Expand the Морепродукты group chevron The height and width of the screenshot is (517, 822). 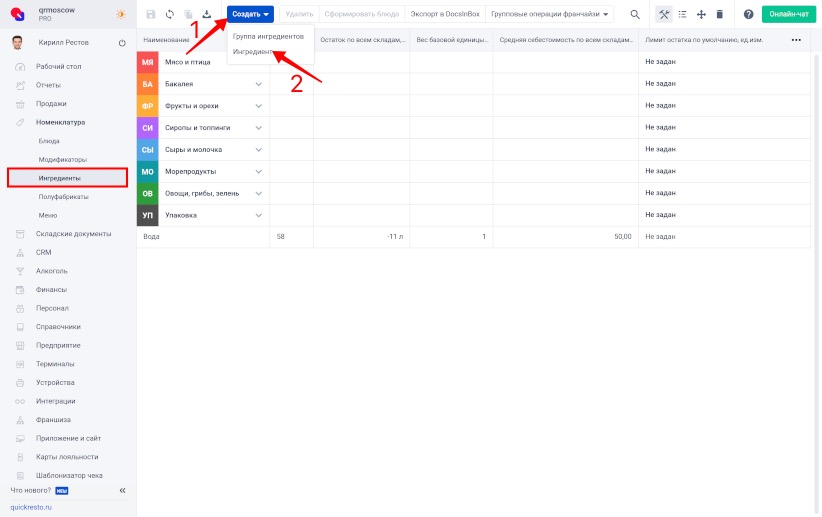[258, 172]
